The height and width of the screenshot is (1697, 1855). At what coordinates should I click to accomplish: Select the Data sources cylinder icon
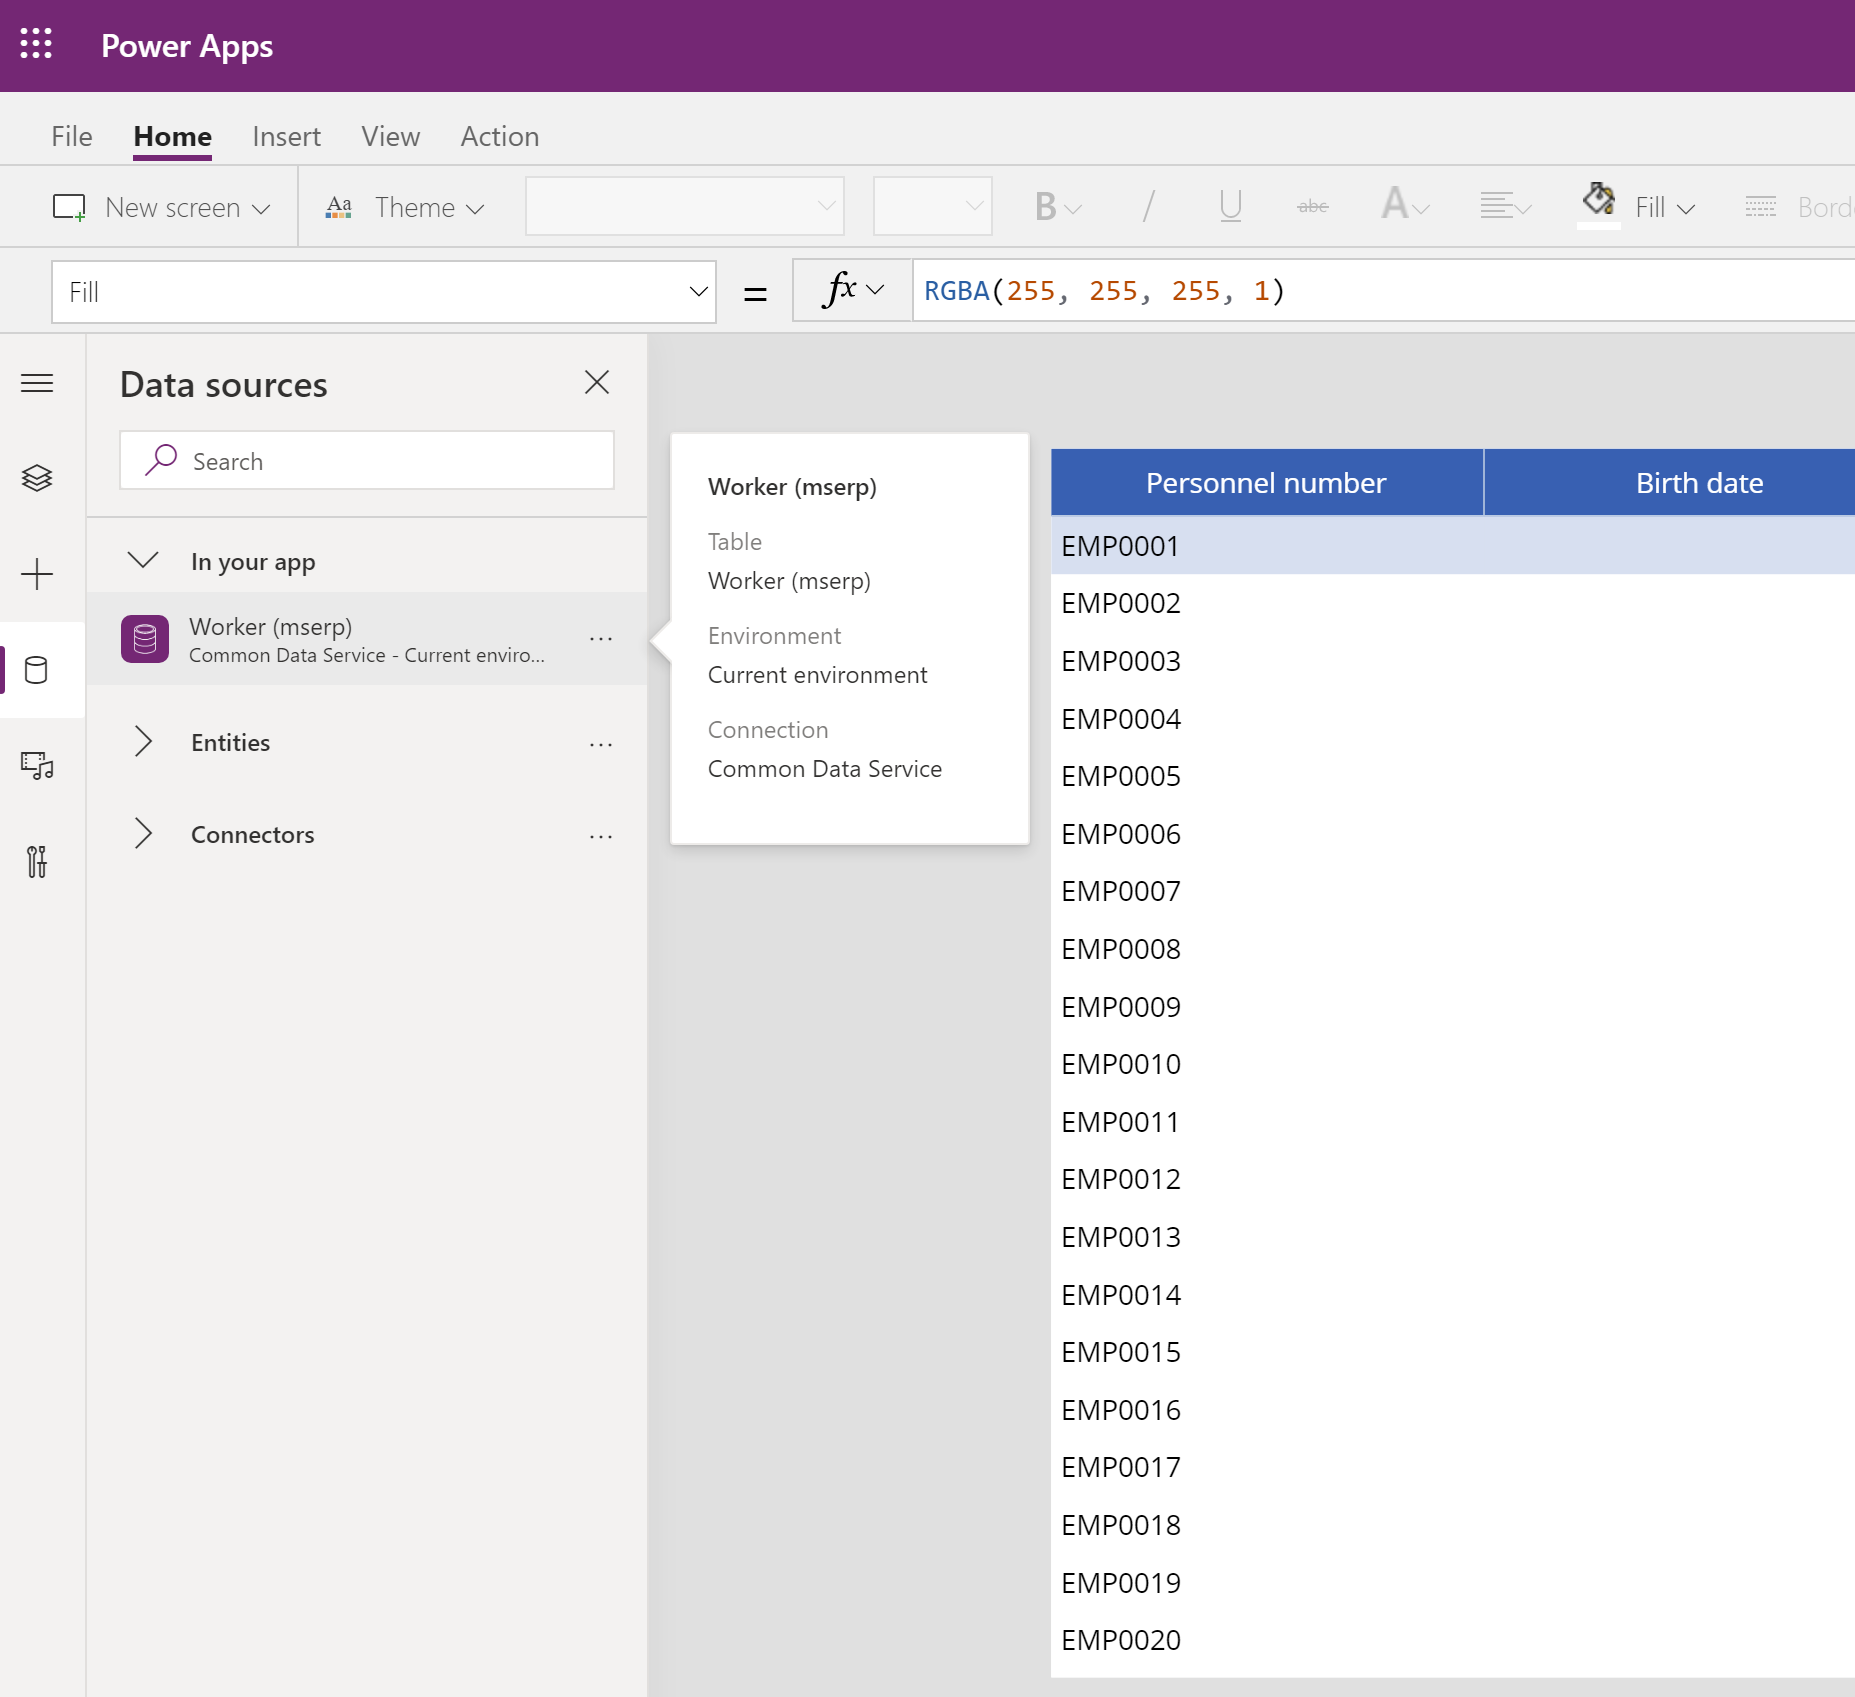click(37, 670)
